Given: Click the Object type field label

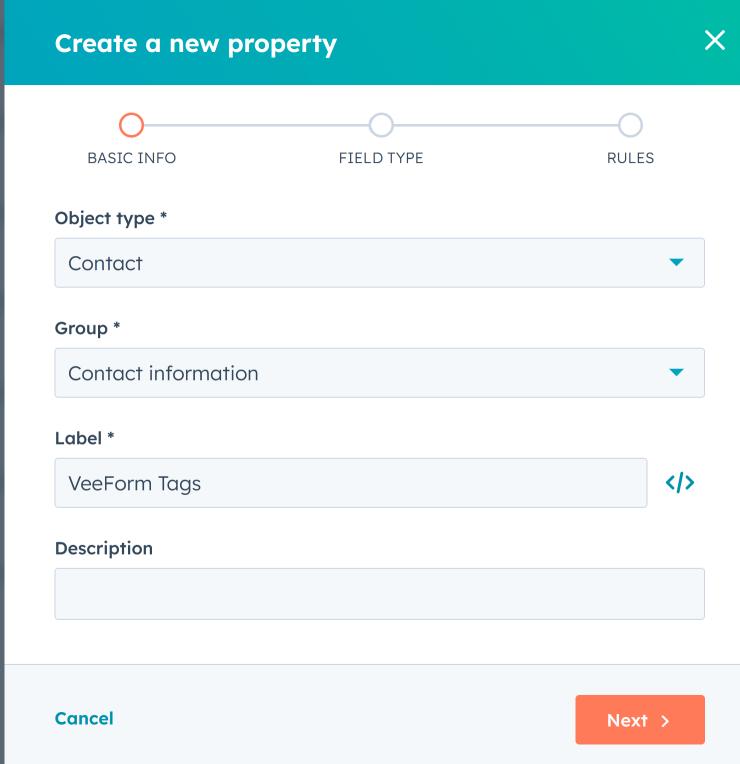Looking at the screenshot, I should pos(111,218).
